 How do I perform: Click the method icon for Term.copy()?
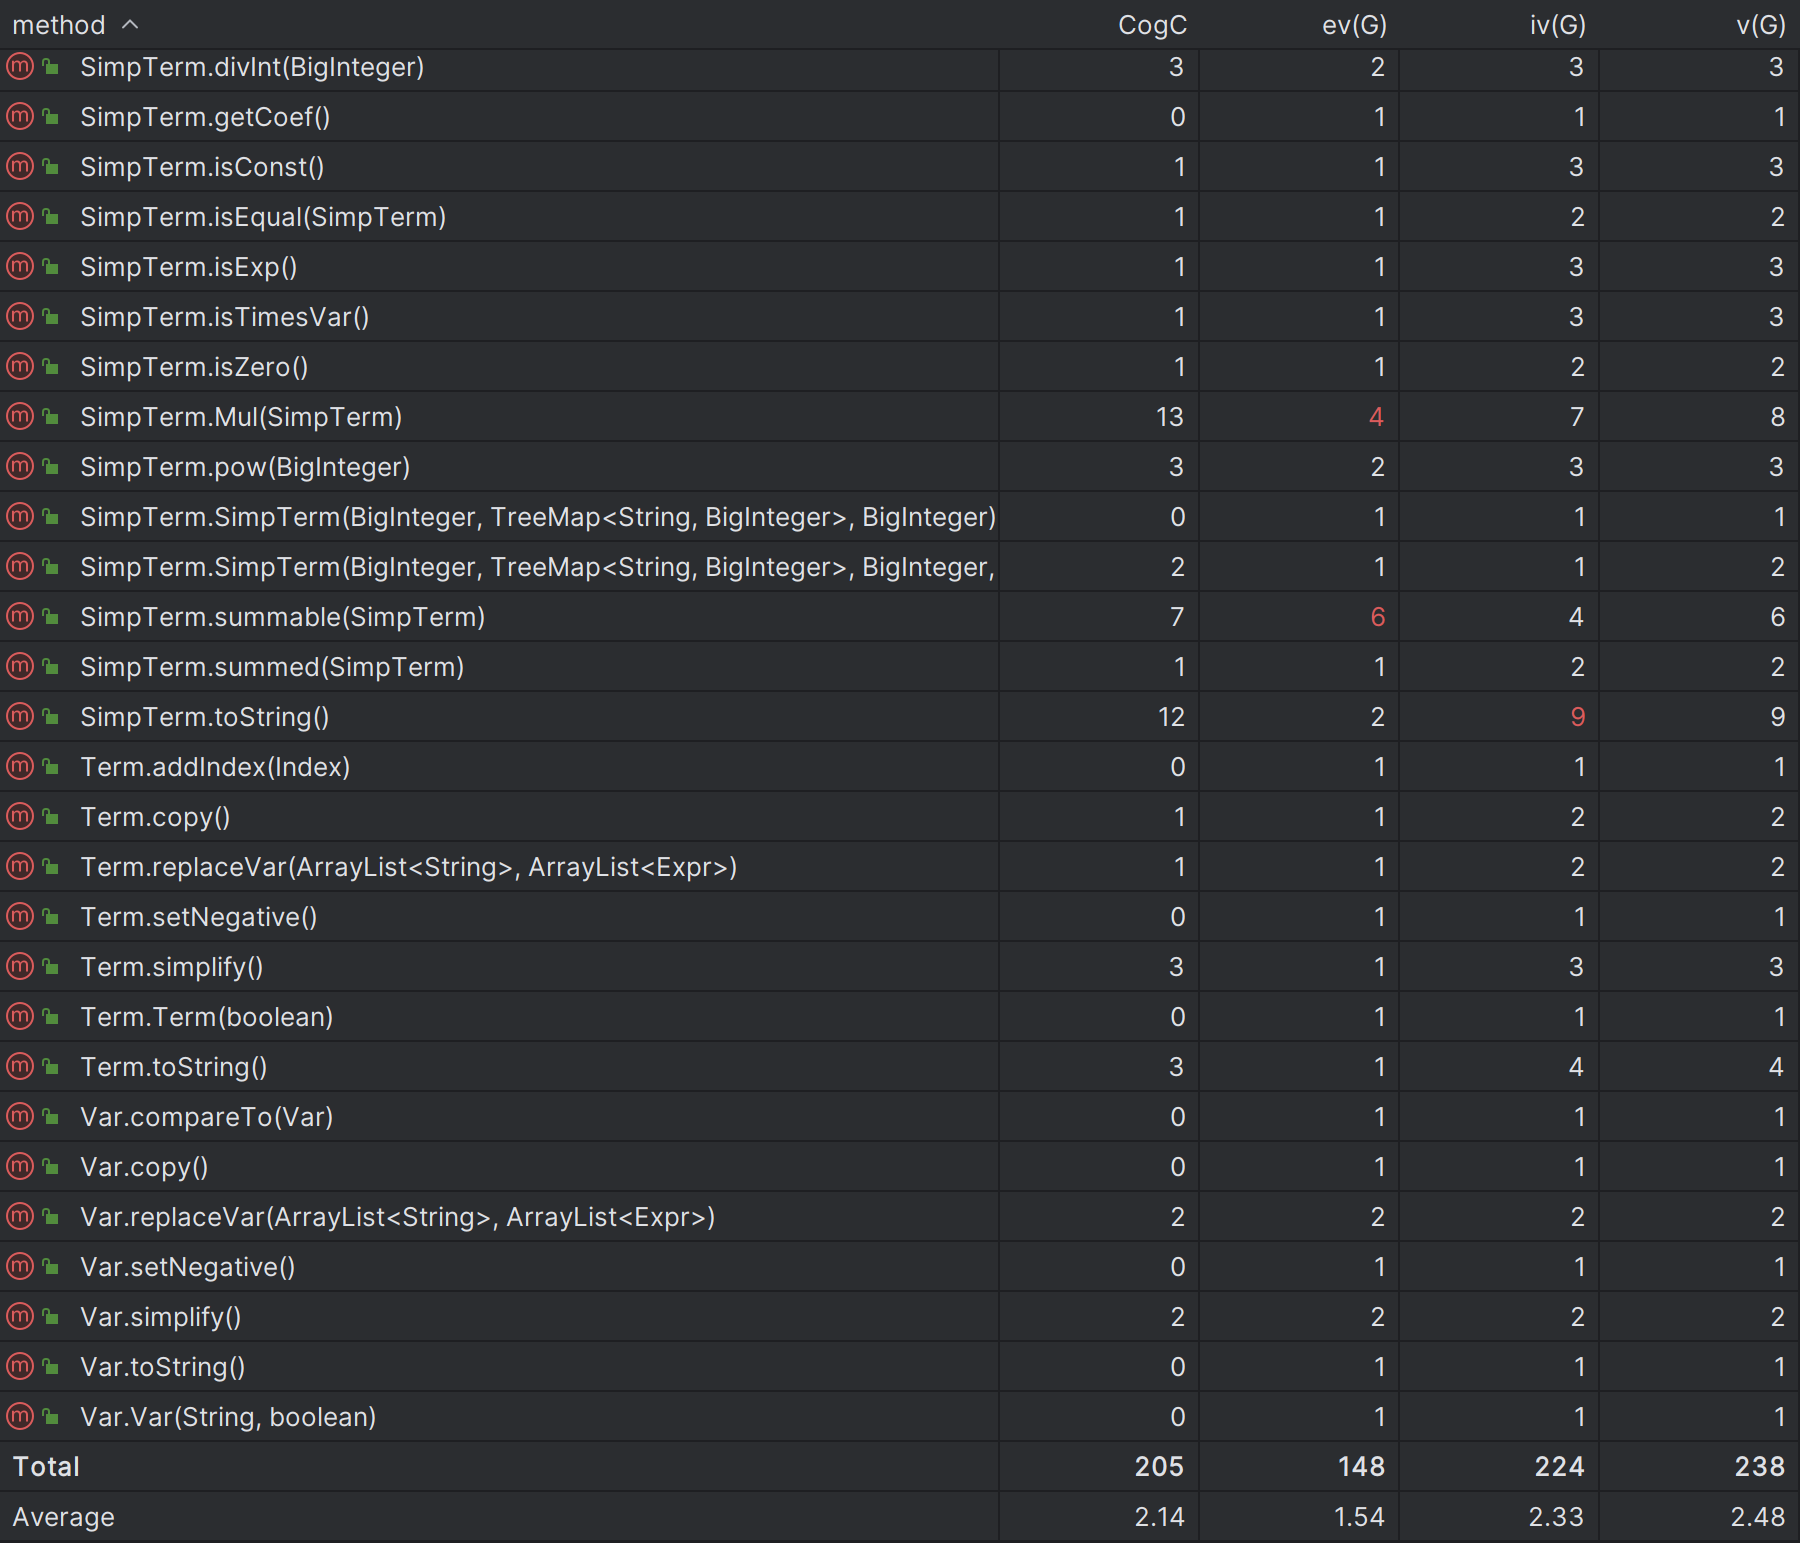[20, 817]
